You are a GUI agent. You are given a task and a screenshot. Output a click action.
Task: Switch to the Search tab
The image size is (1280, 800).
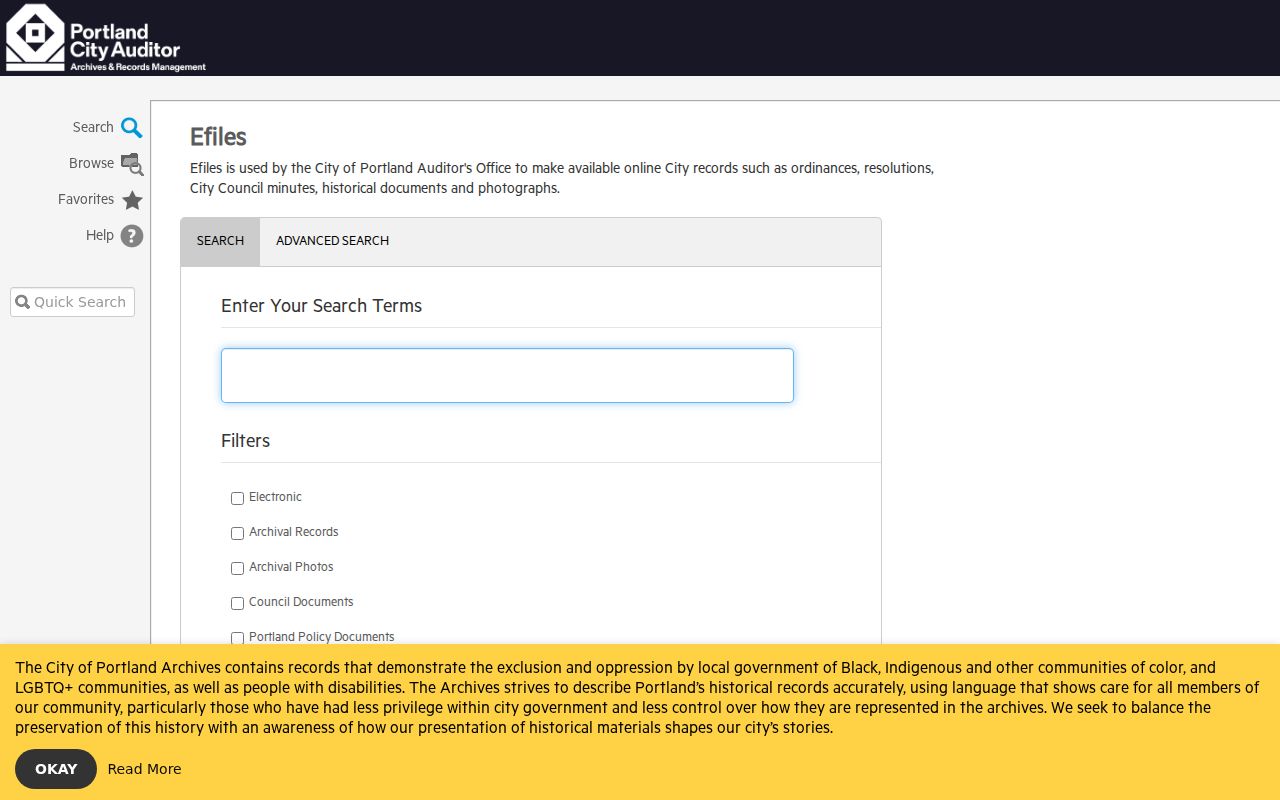point(220,241)
